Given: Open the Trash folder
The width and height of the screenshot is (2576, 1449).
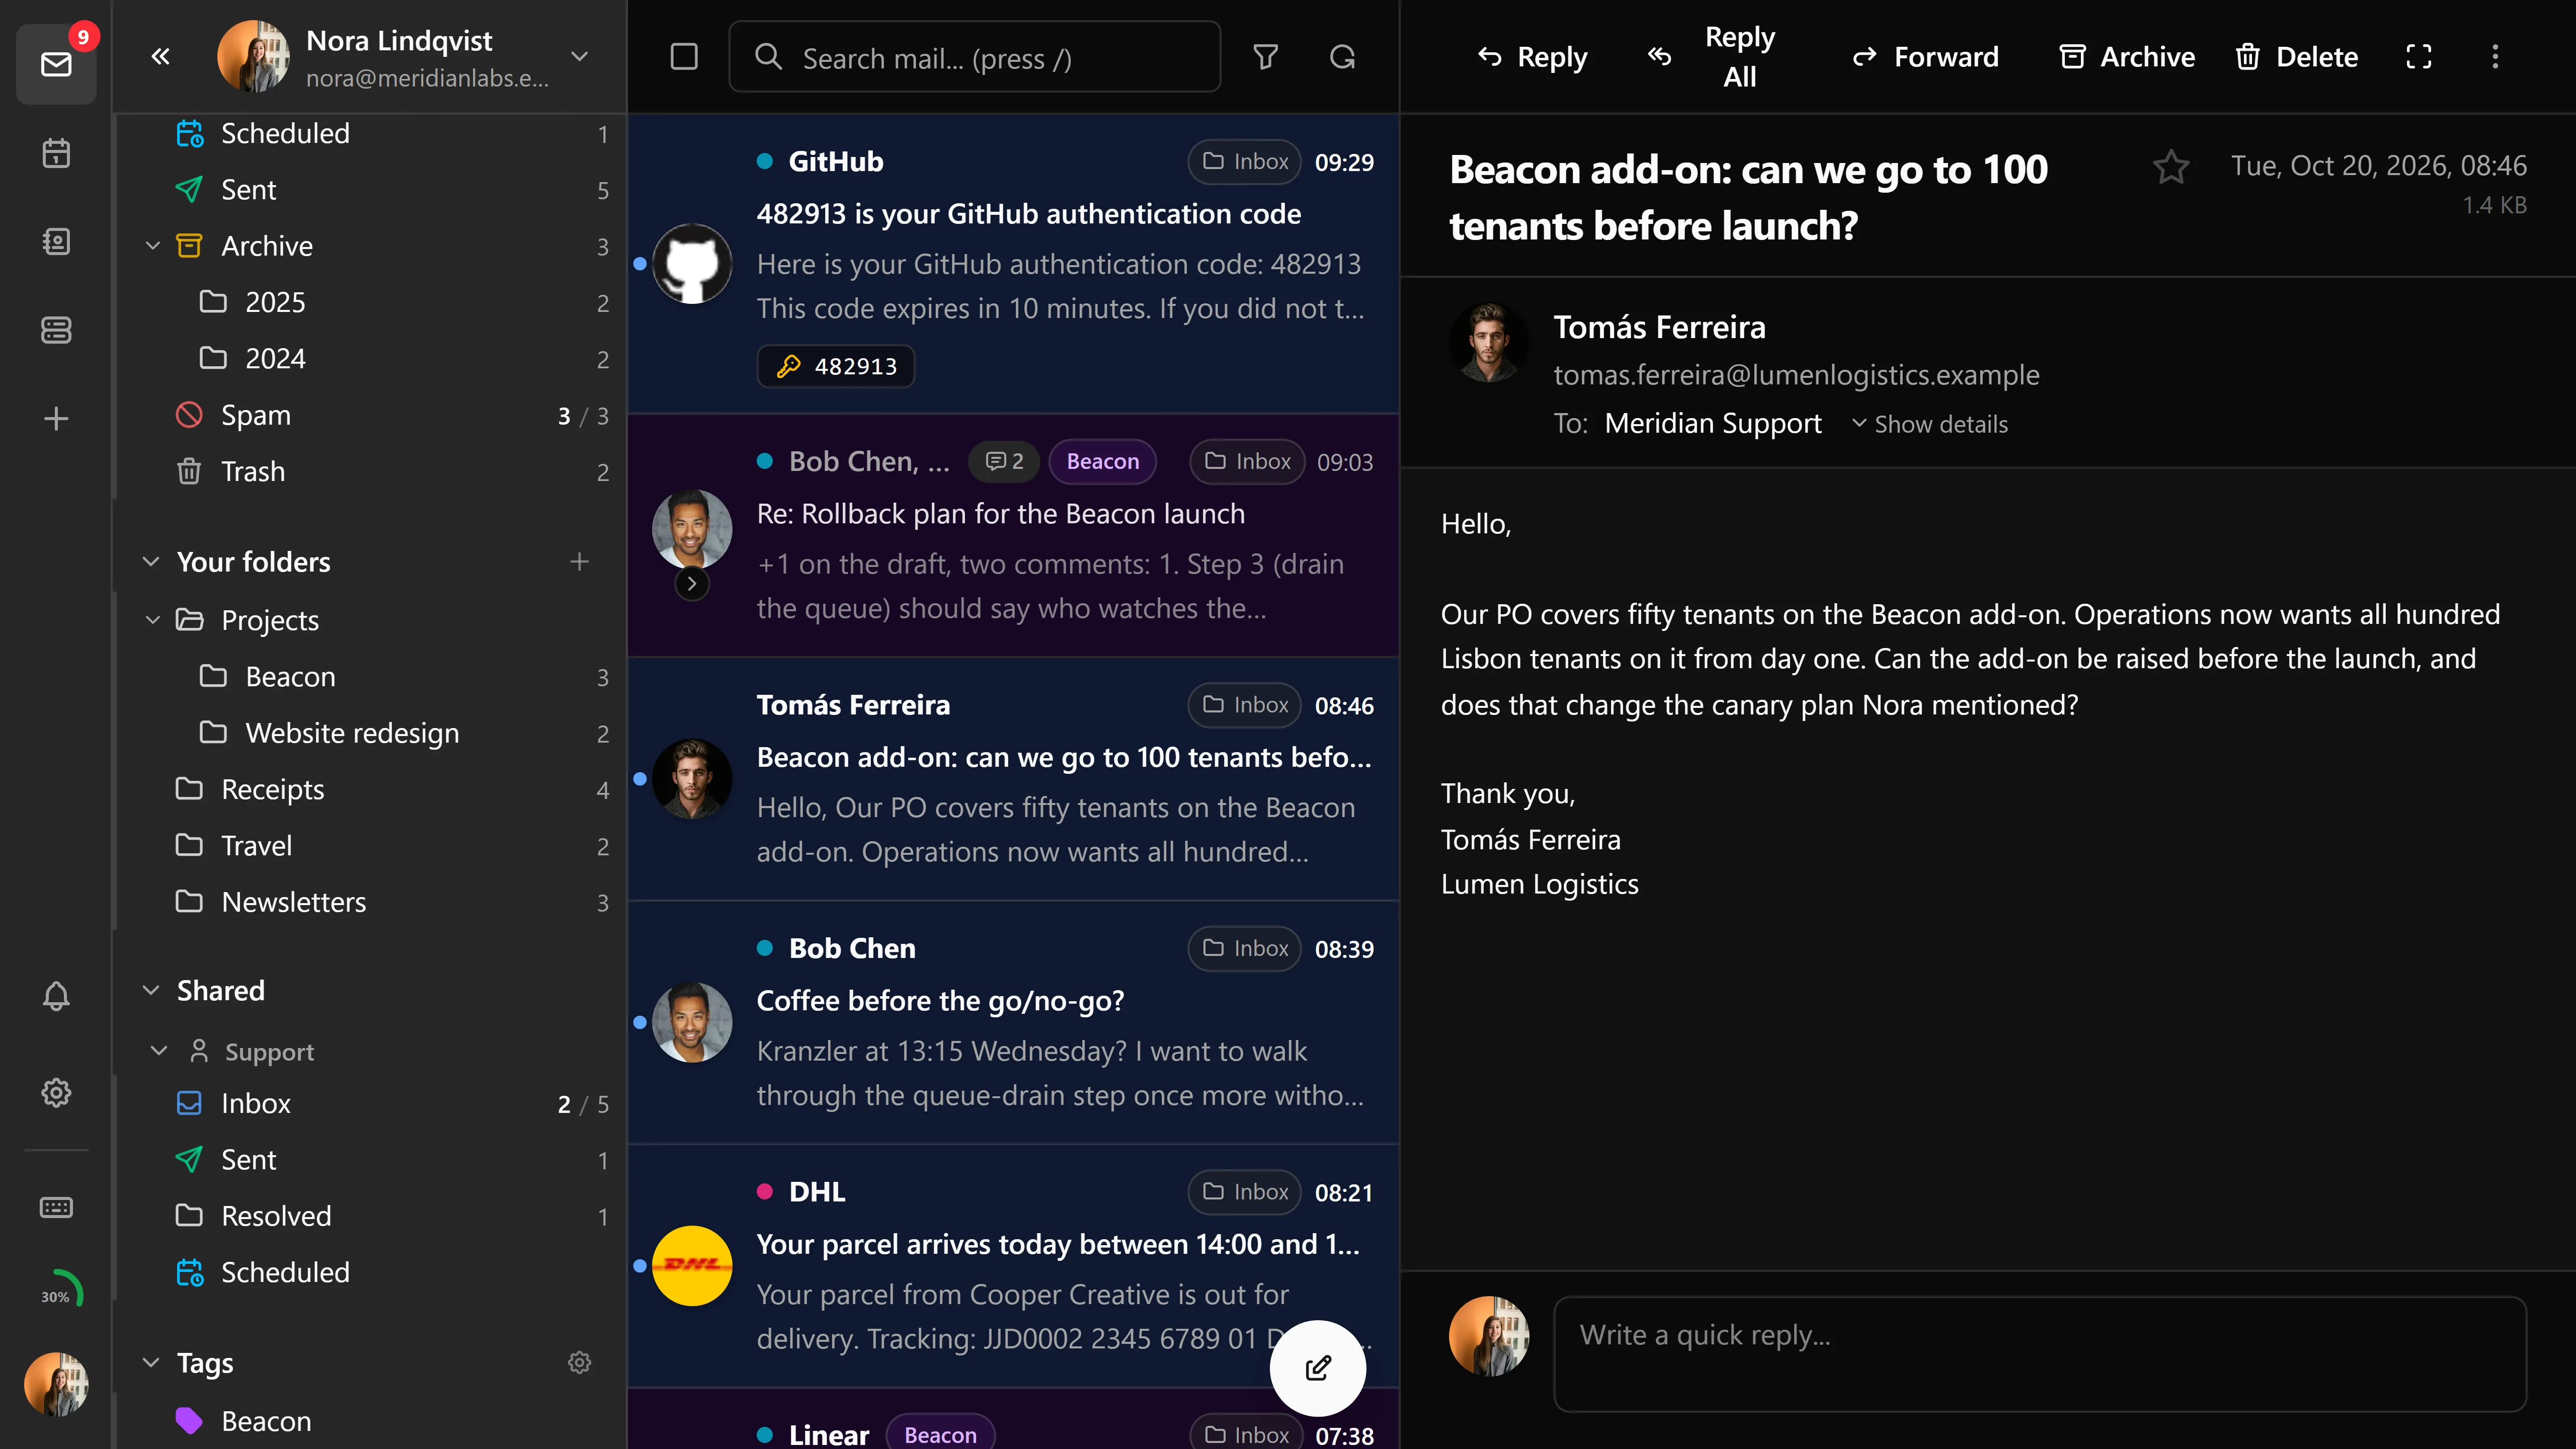Looking at the screenshot, I should coord(370,472).
